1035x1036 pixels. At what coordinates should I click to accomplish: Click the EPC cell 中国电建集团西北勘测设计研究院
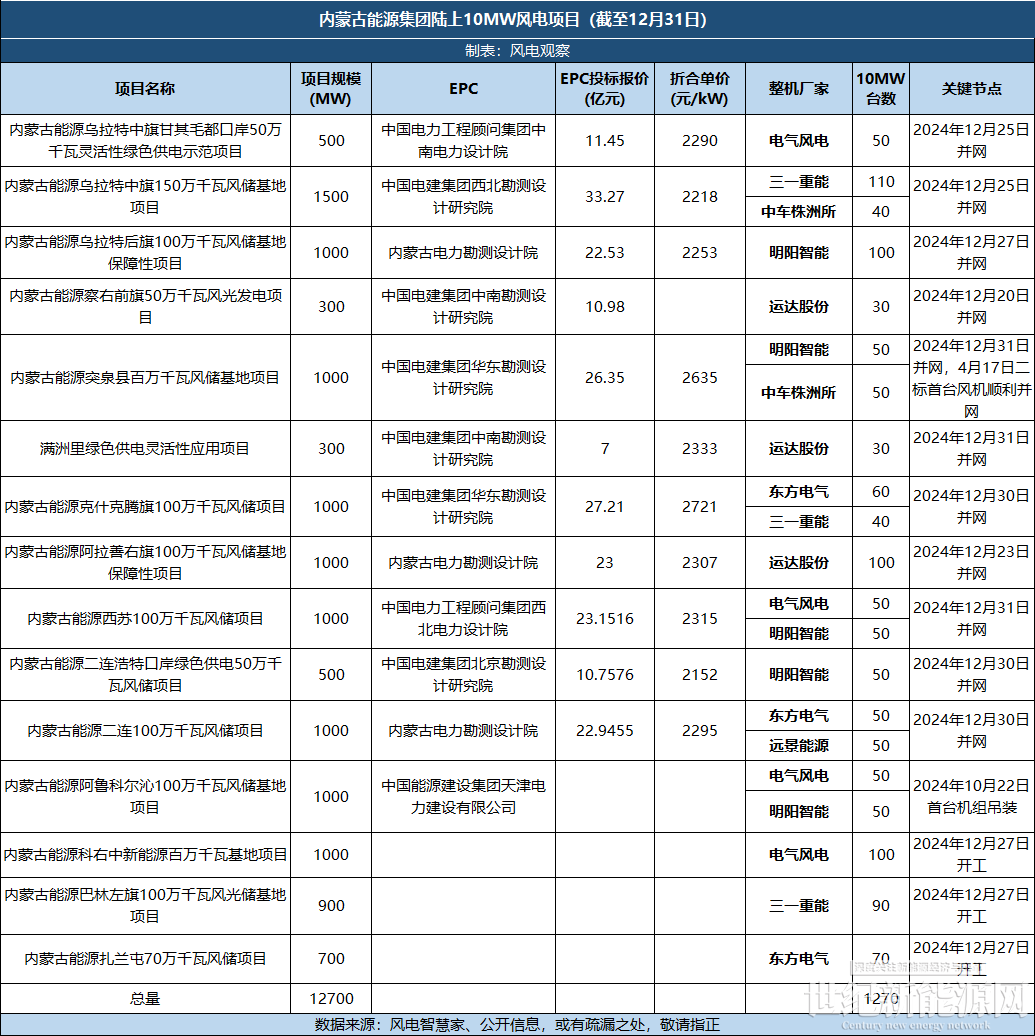click(x=463, y=196)
